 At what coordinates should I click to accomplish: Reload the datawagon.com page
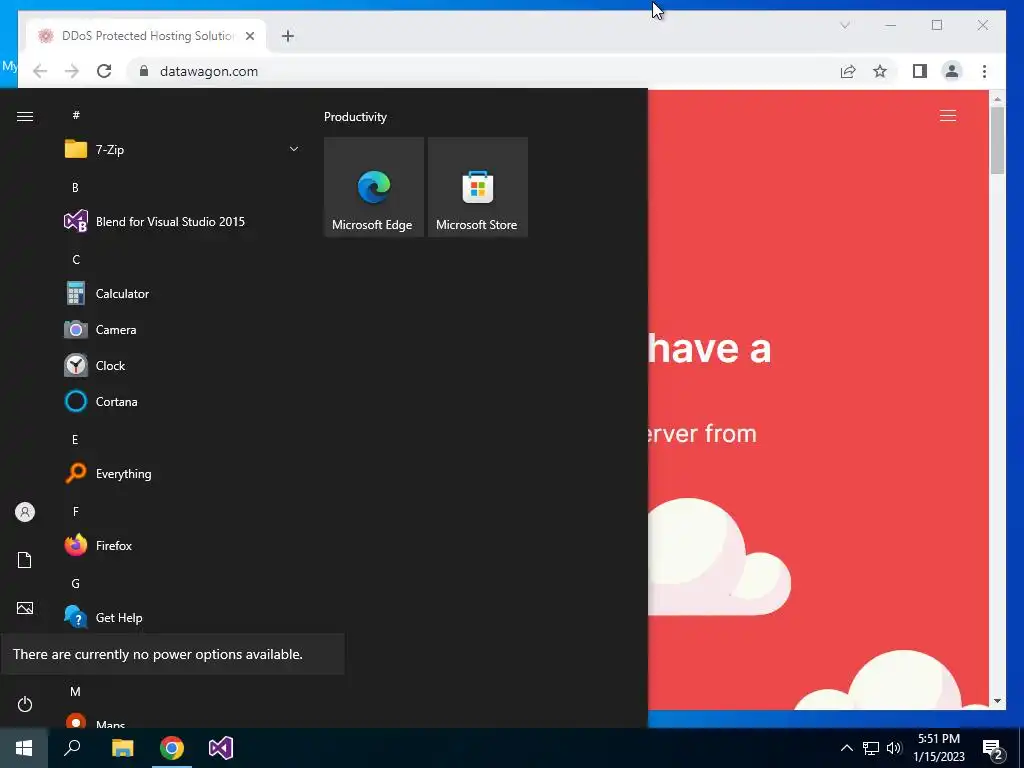click(x=104, y=71)
